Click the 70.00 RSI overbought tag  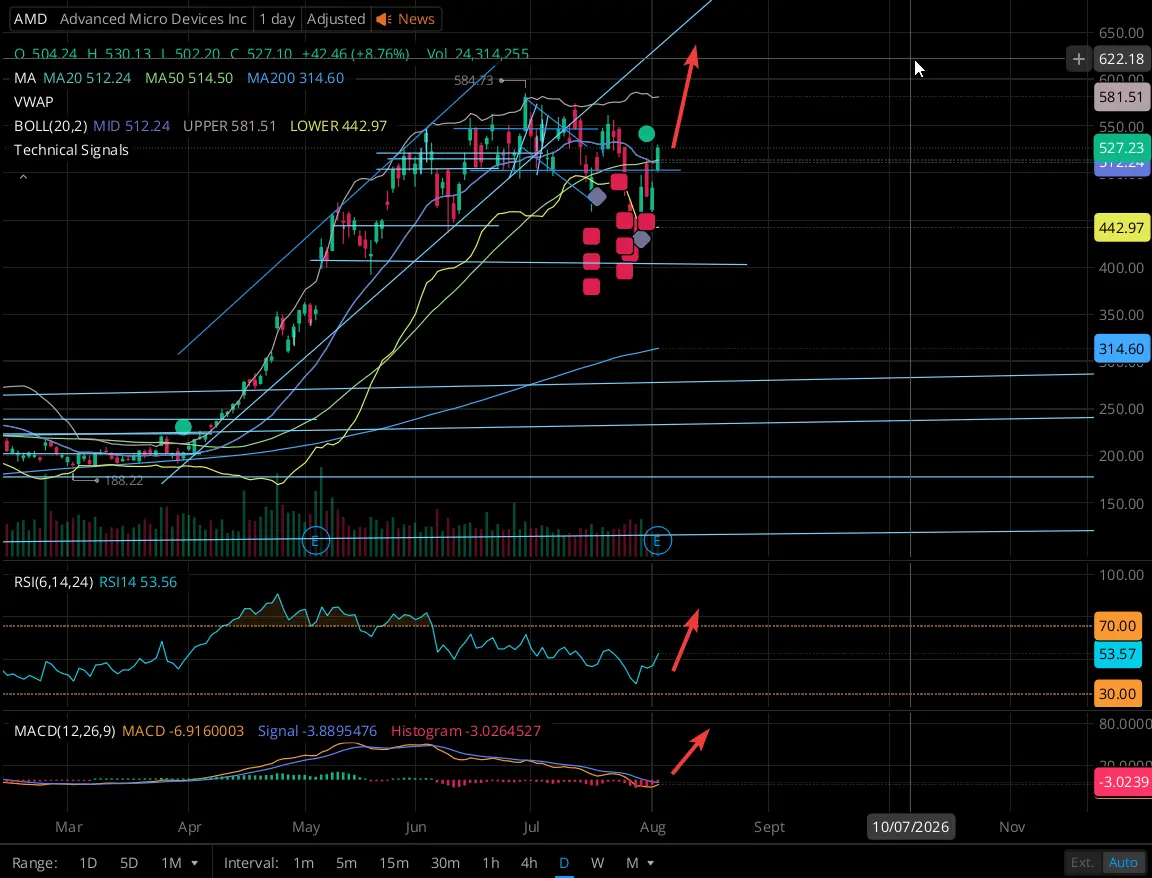1117,626
